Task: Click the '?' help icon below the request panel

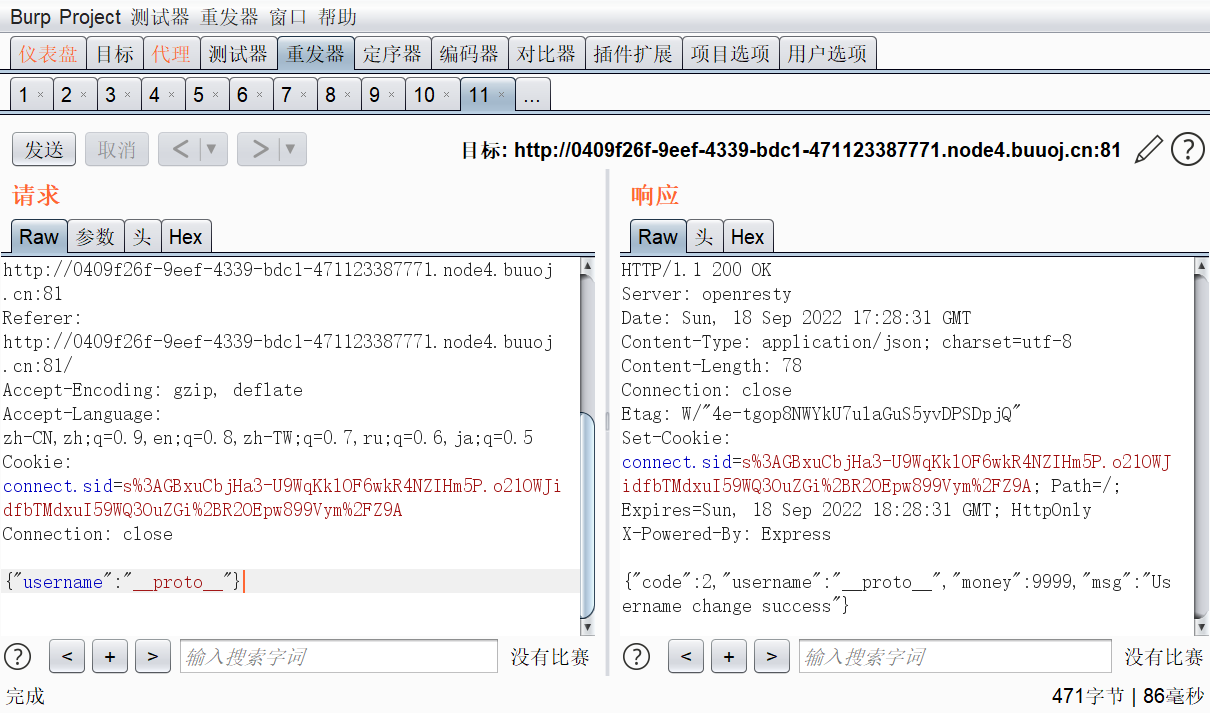Action: 17,656
